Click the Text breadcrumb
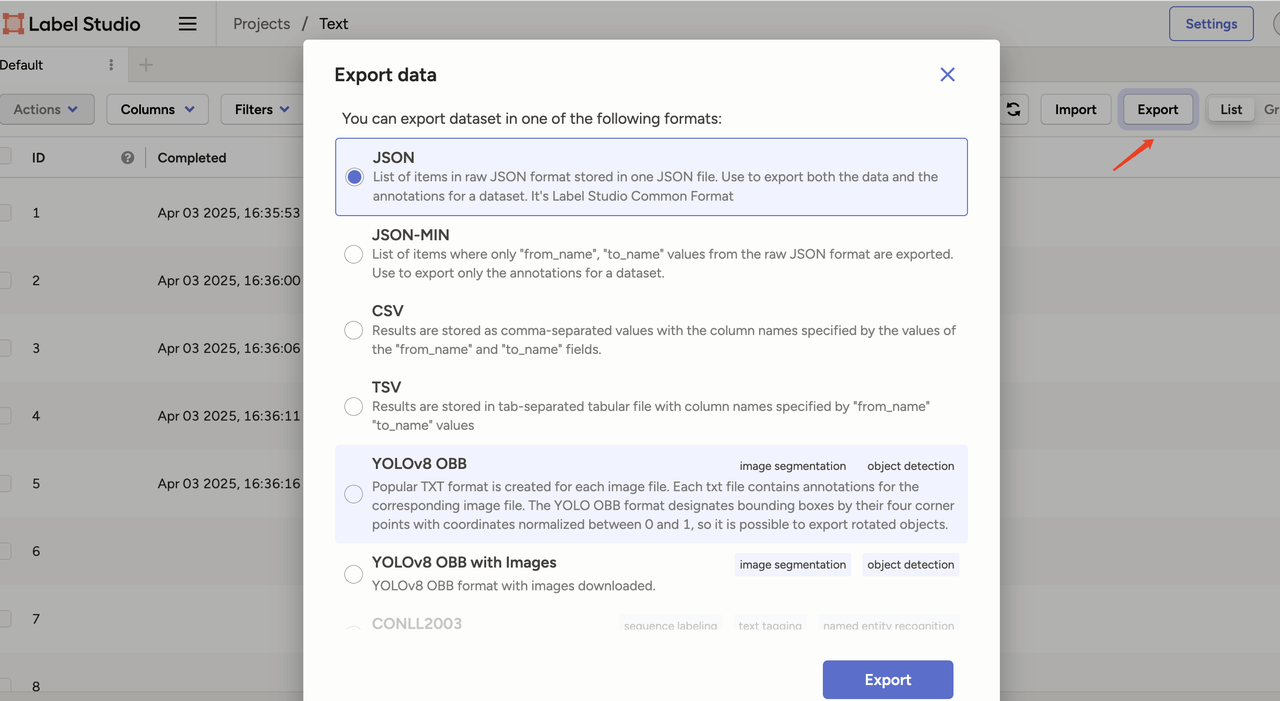The height and width of the screenshot is (701, 1280). (334, 24)
